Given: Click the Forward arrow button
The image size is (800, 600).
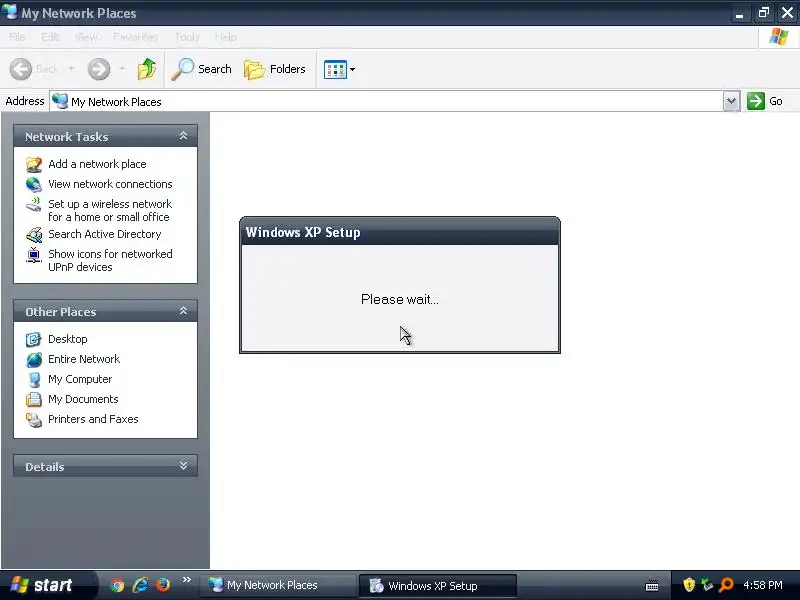Looking at the screenshot, I should [99, 69].
